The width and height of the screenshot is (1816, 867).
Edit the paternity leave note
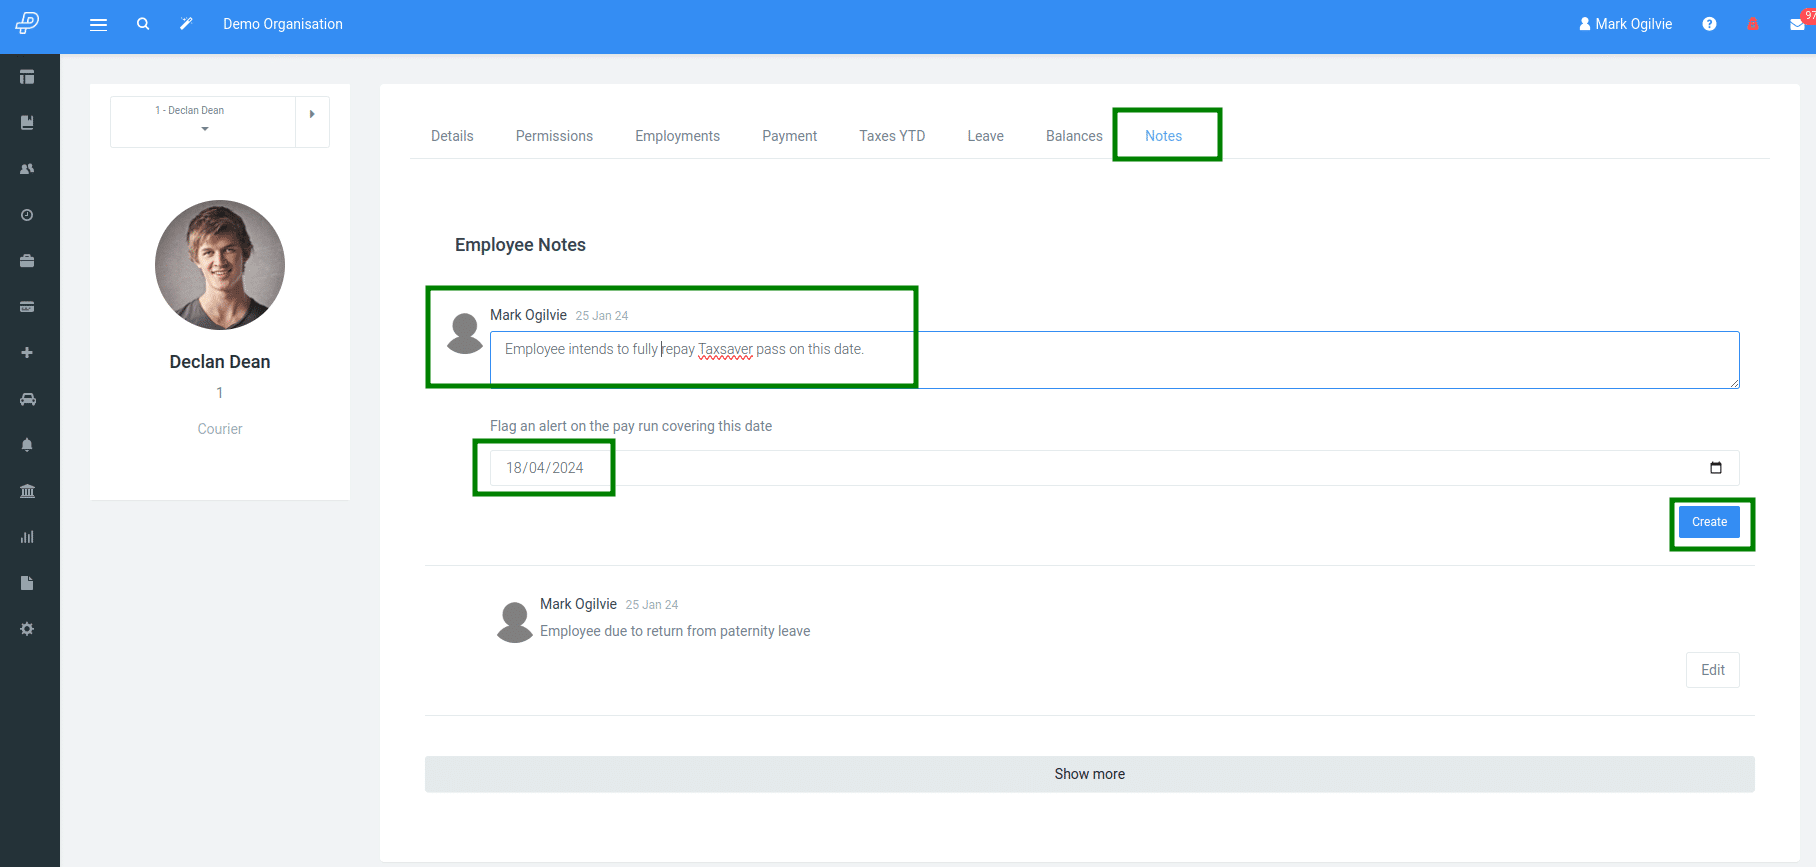pyautogui.click(x=1712, y=670)
